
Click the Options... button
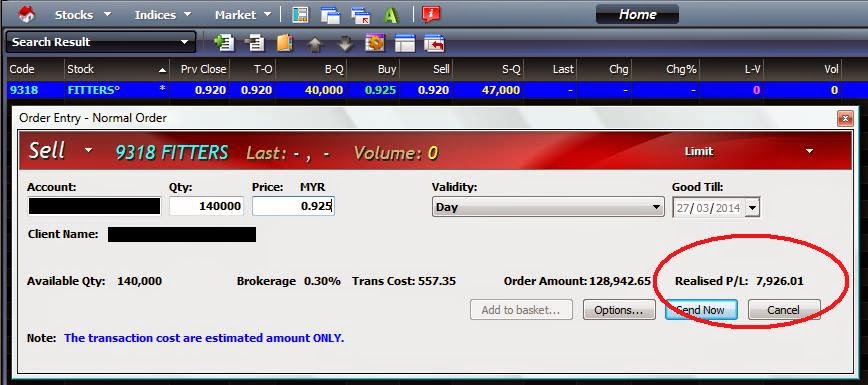pos(619,310)
